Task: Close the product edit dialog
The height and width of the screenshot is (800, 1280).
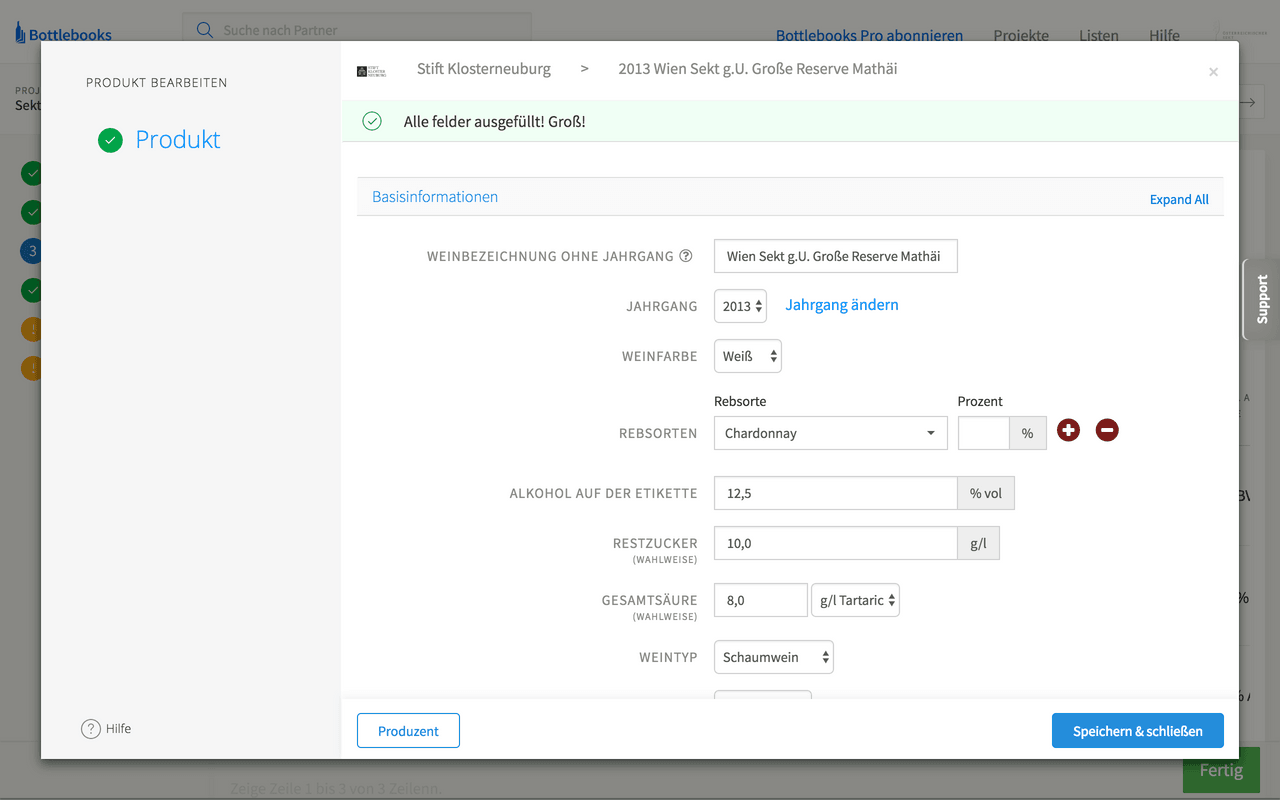Action: click(x=1213, y=72)
